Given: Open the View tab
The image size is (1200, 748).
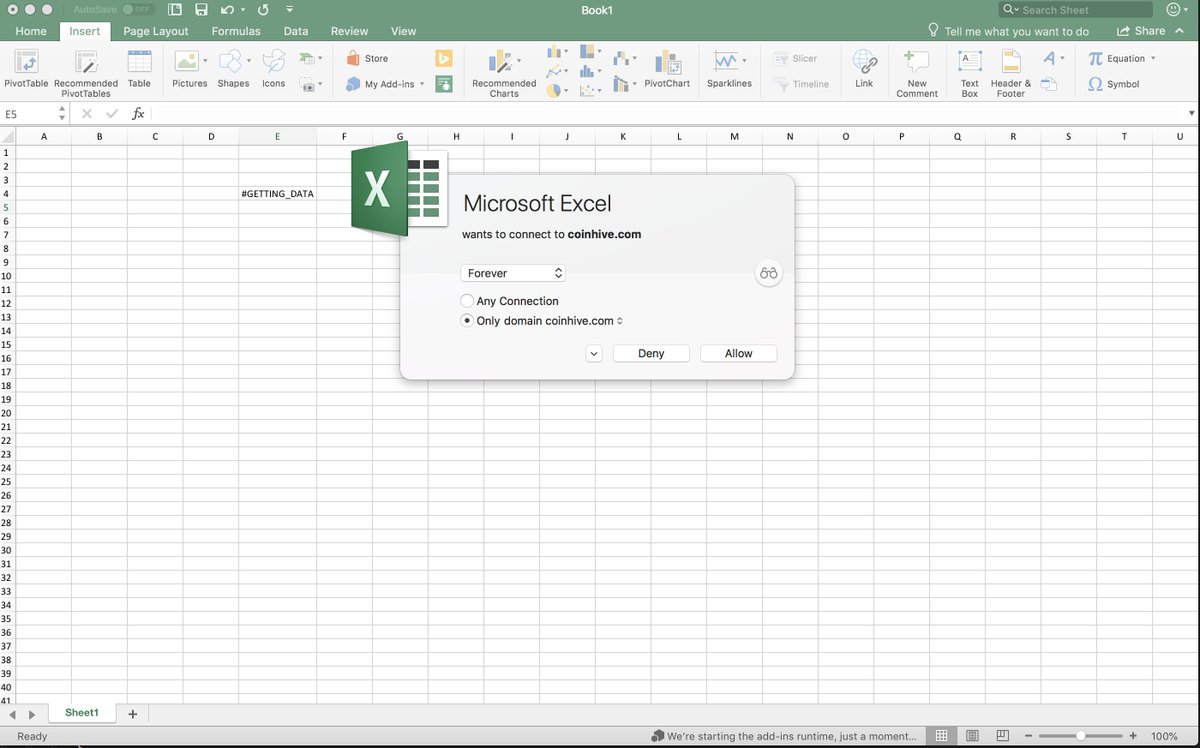Looking at the screenshot, I should point(404,31).
